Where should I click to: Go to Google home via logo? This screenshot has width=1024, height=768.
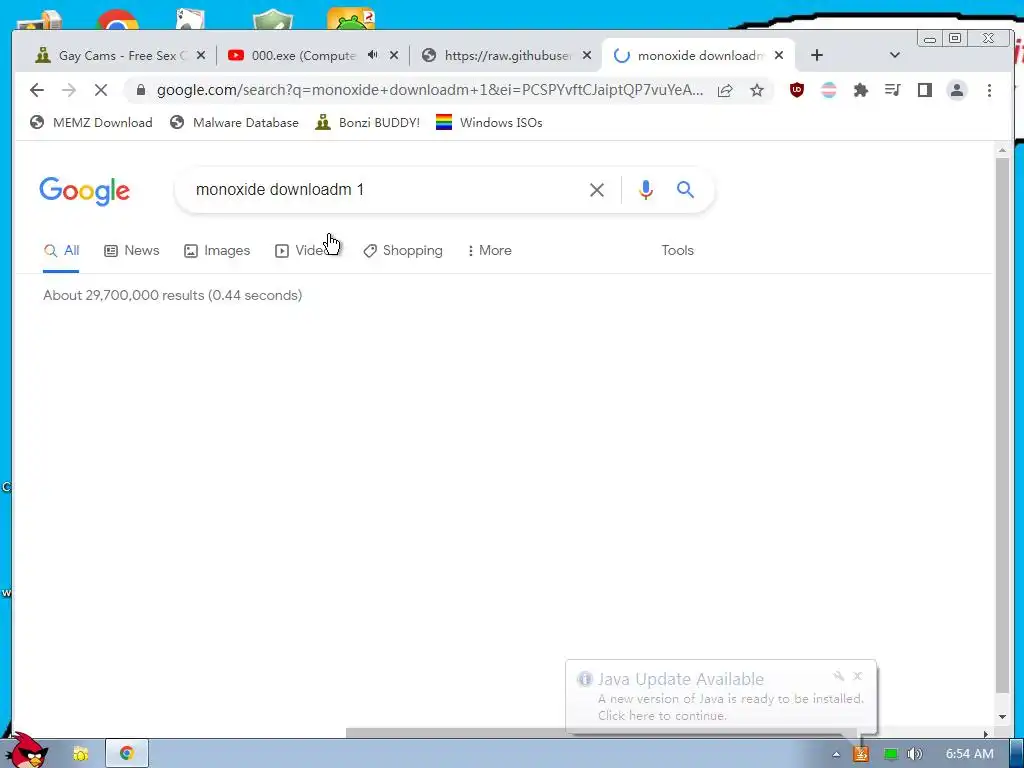point(84,191)
